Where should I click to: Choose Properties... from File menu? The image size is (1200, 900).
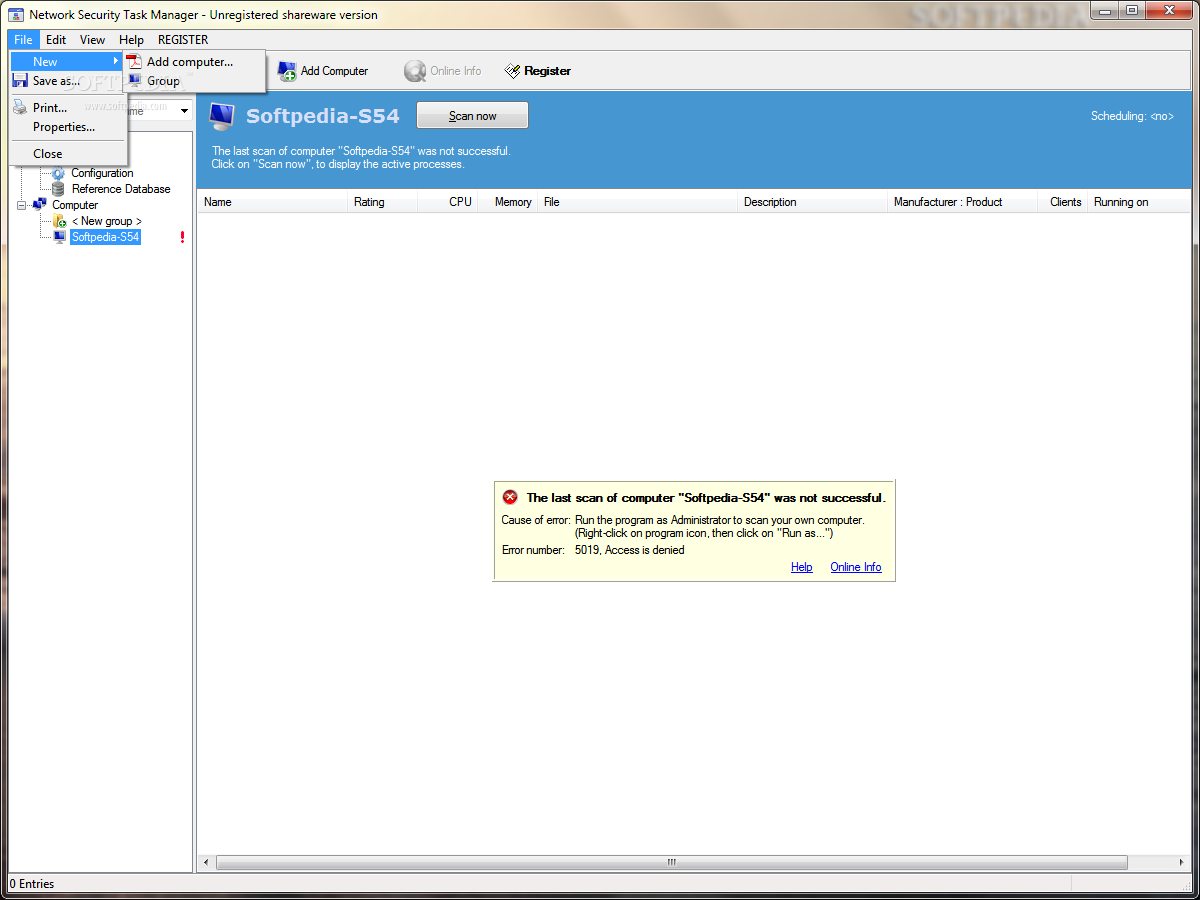point(68,127)
